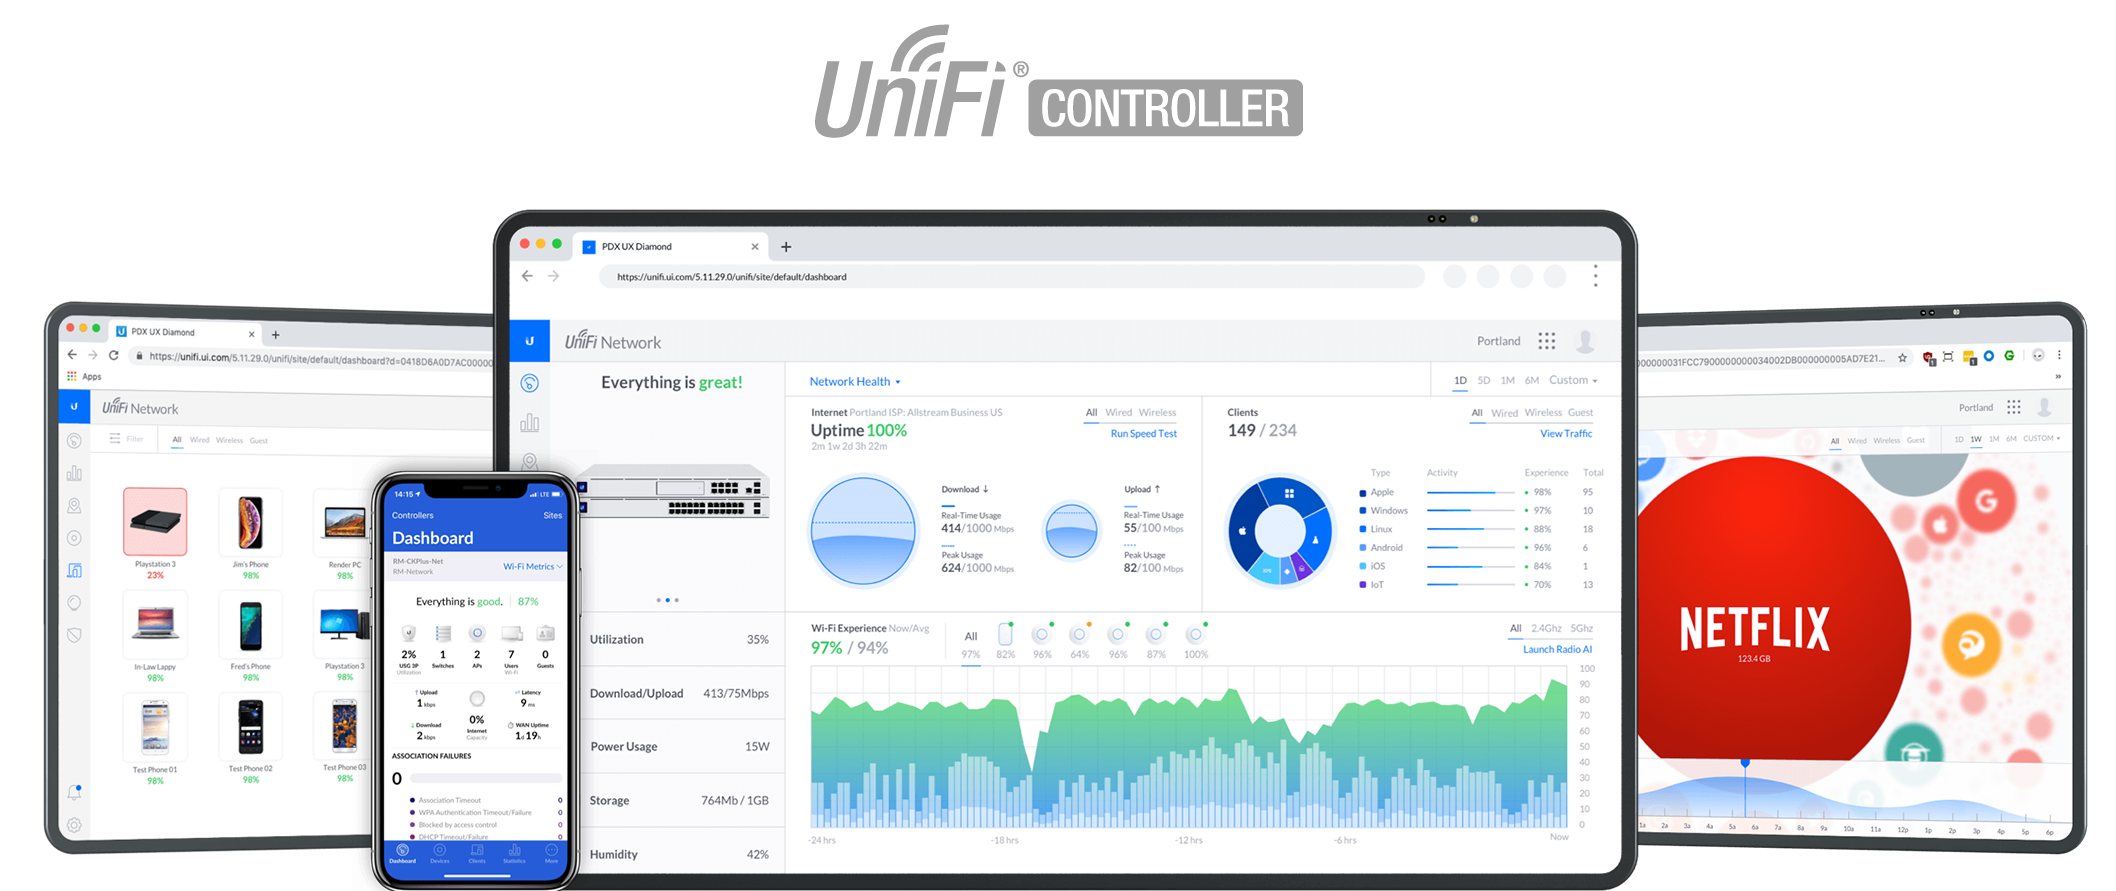
Task: Switch to 5Ghz tab in Wi-Fi Experience
Action: pyautogui.click(x=1582, y=628)
